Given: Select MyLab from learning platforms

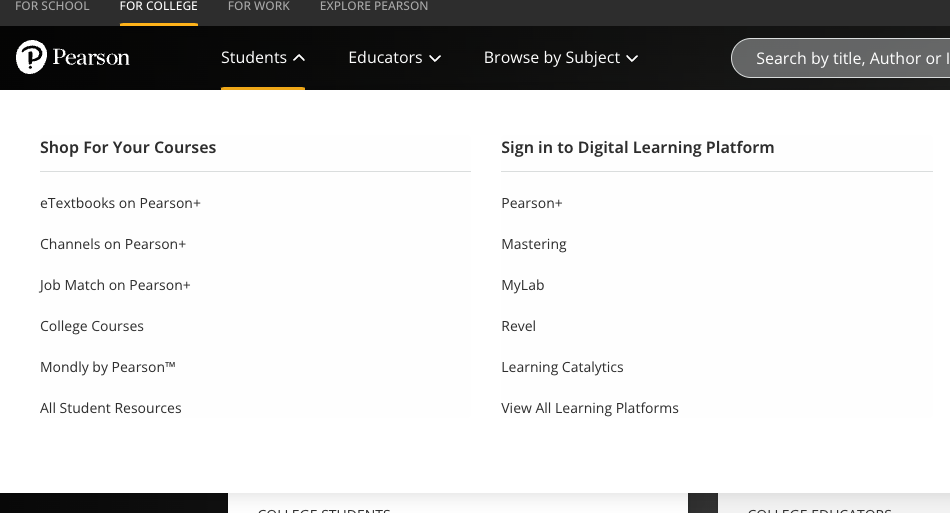Looking at the screenshot, I should (523, 285).
